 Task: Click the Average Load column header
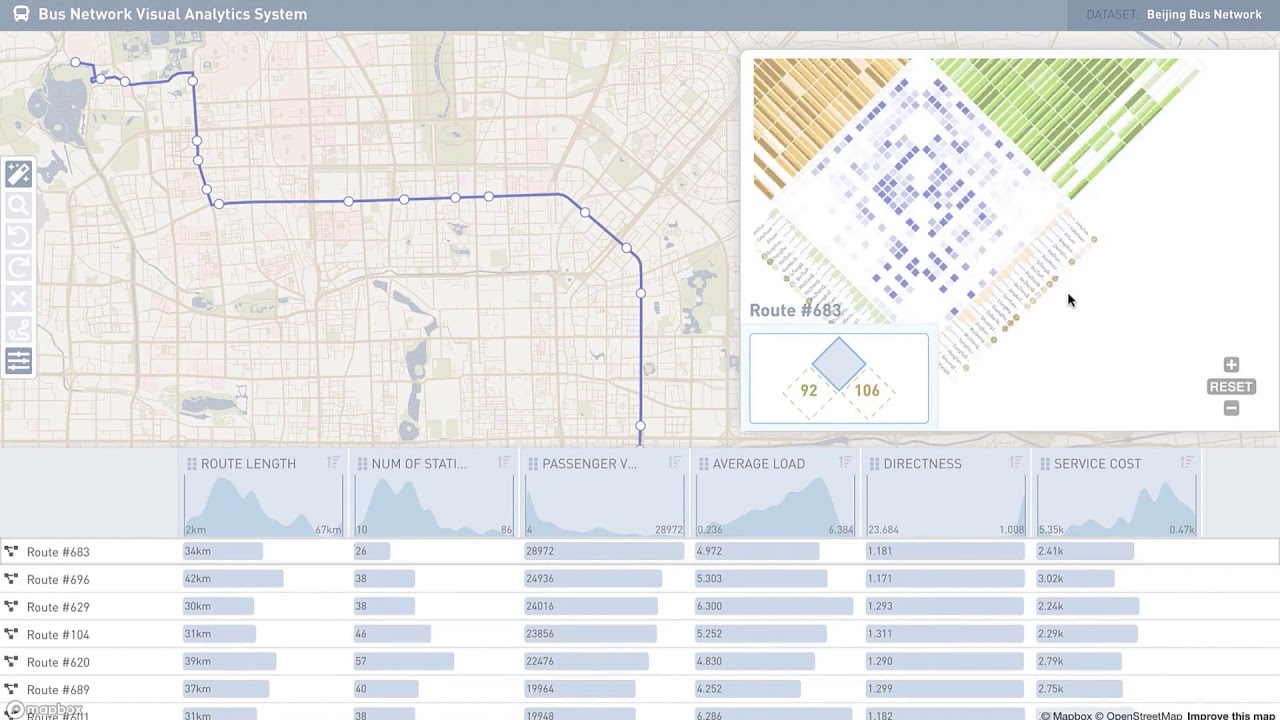(x=758, y=463)
